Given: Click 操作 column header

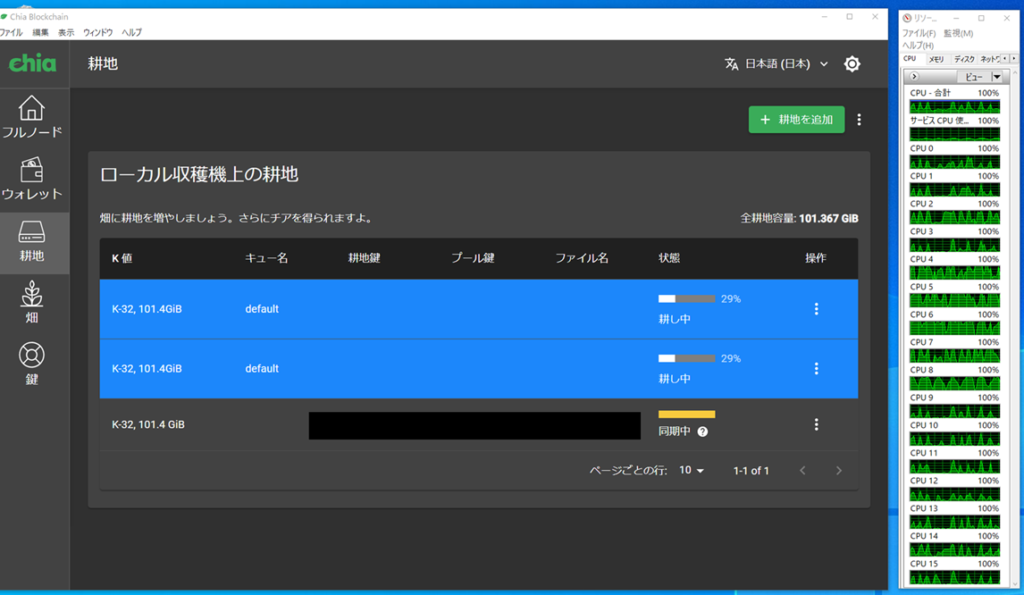Looking at the screenshot, I should coord(816,258).
